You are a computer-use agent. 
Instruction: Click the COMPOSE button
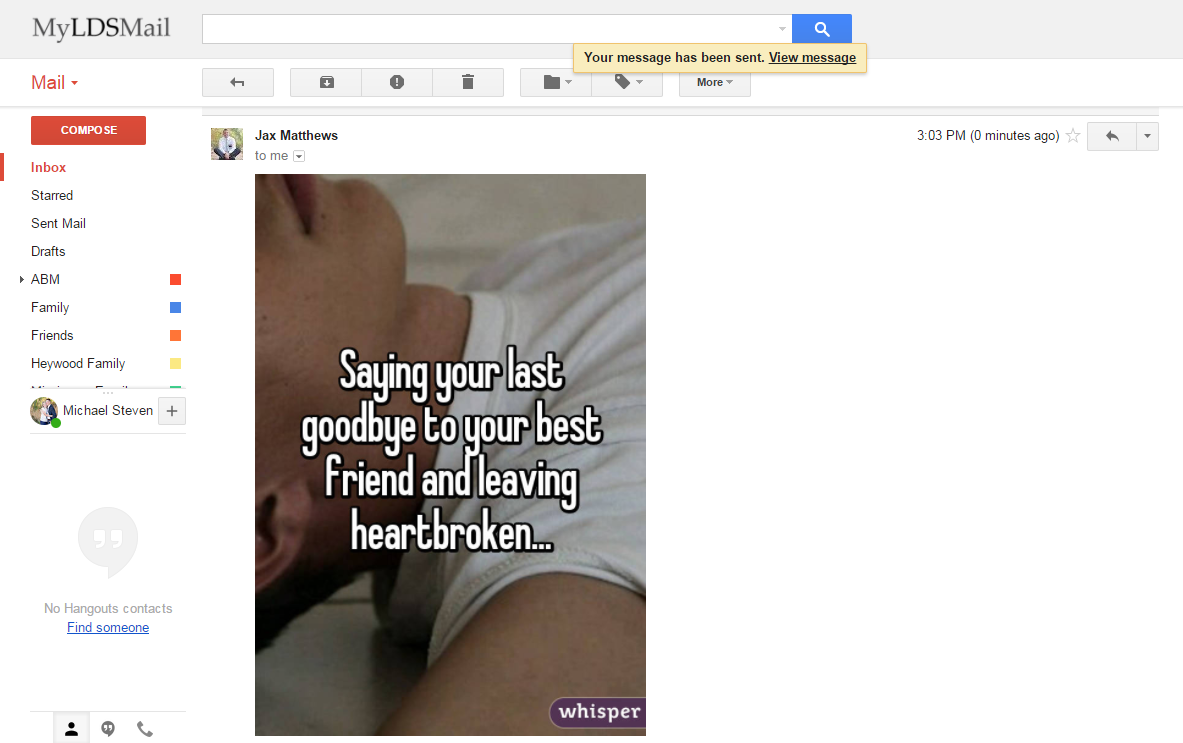88,130
